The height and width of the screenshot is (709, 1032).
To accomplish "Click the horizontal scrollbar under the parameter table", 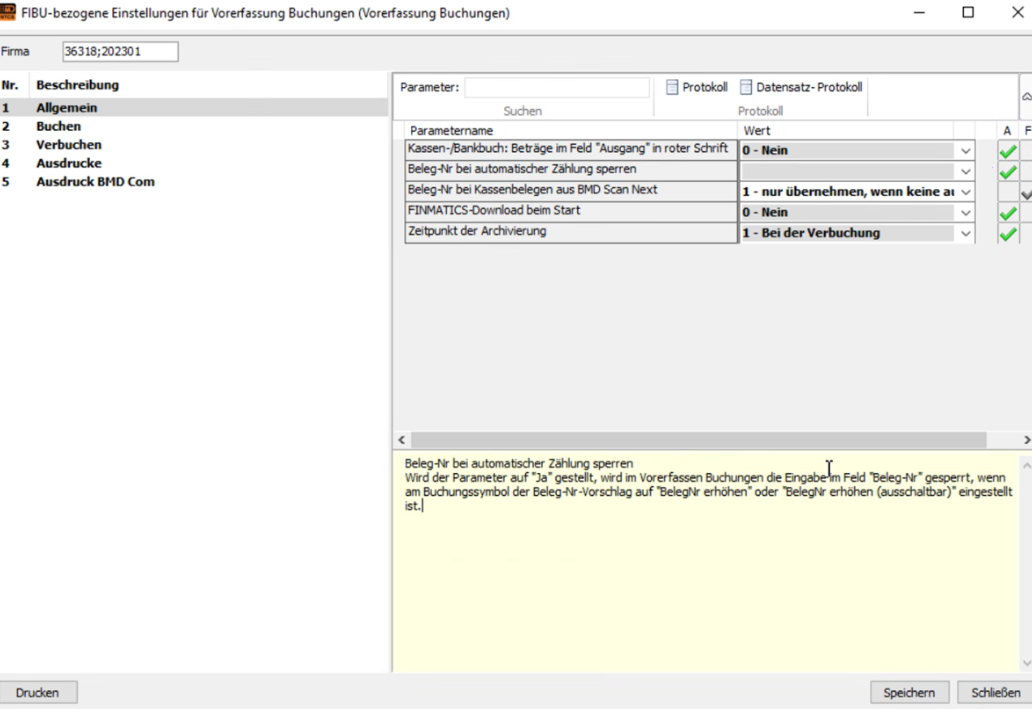I will coord(698,440).
